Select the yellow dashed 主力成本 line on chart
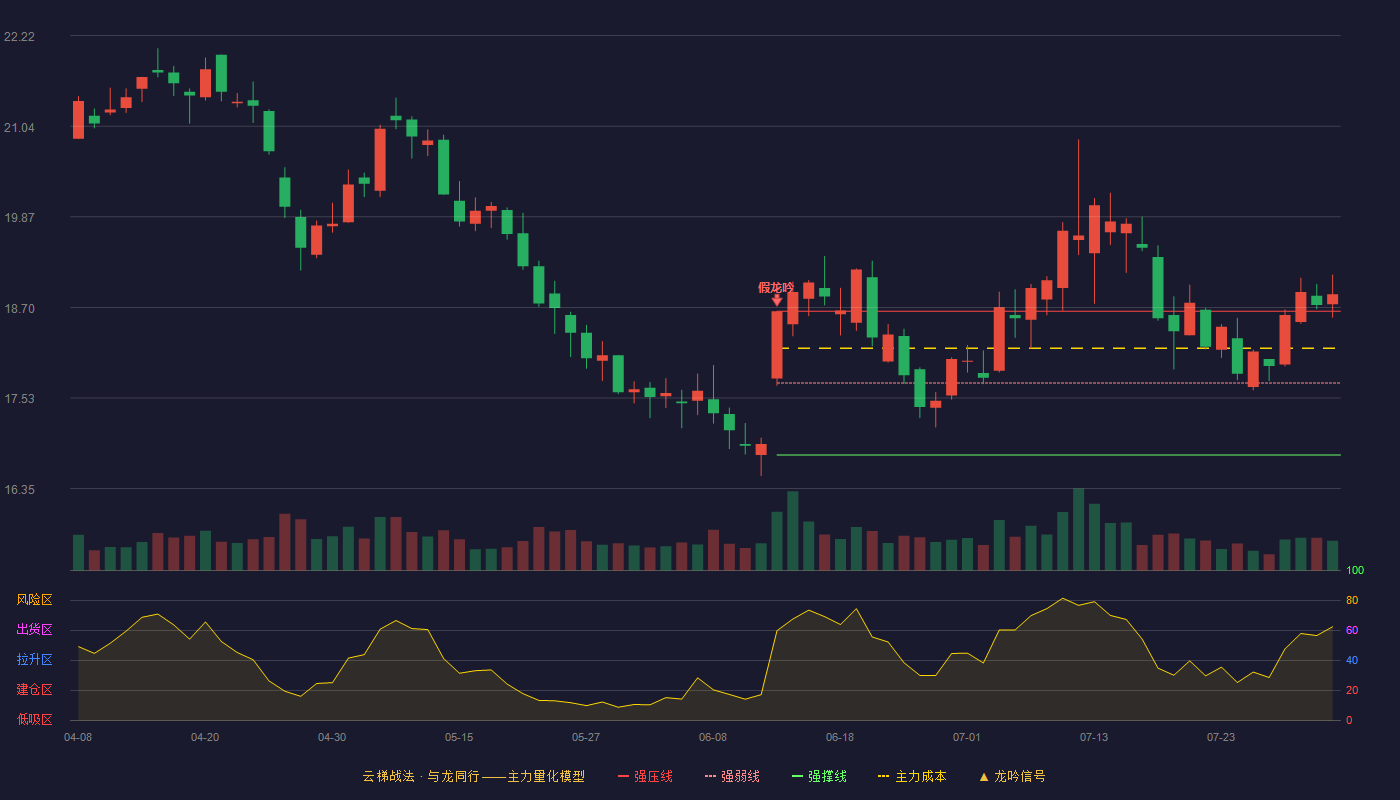Screen dimensions: 1400x800 point(1060,348)
